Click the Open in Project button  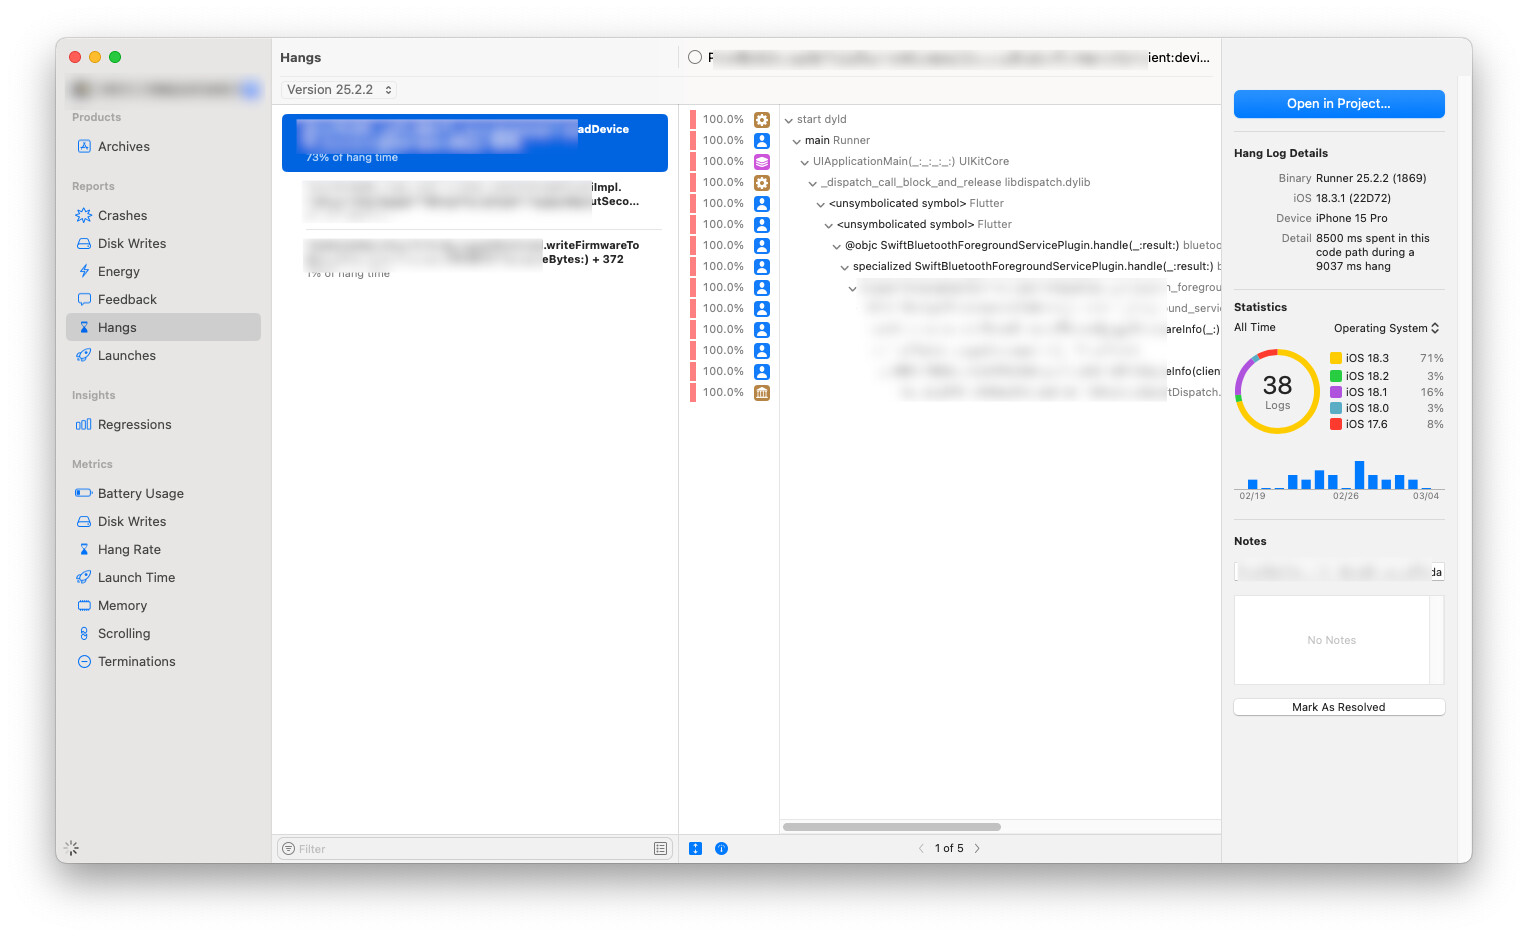pos(1338,104)
